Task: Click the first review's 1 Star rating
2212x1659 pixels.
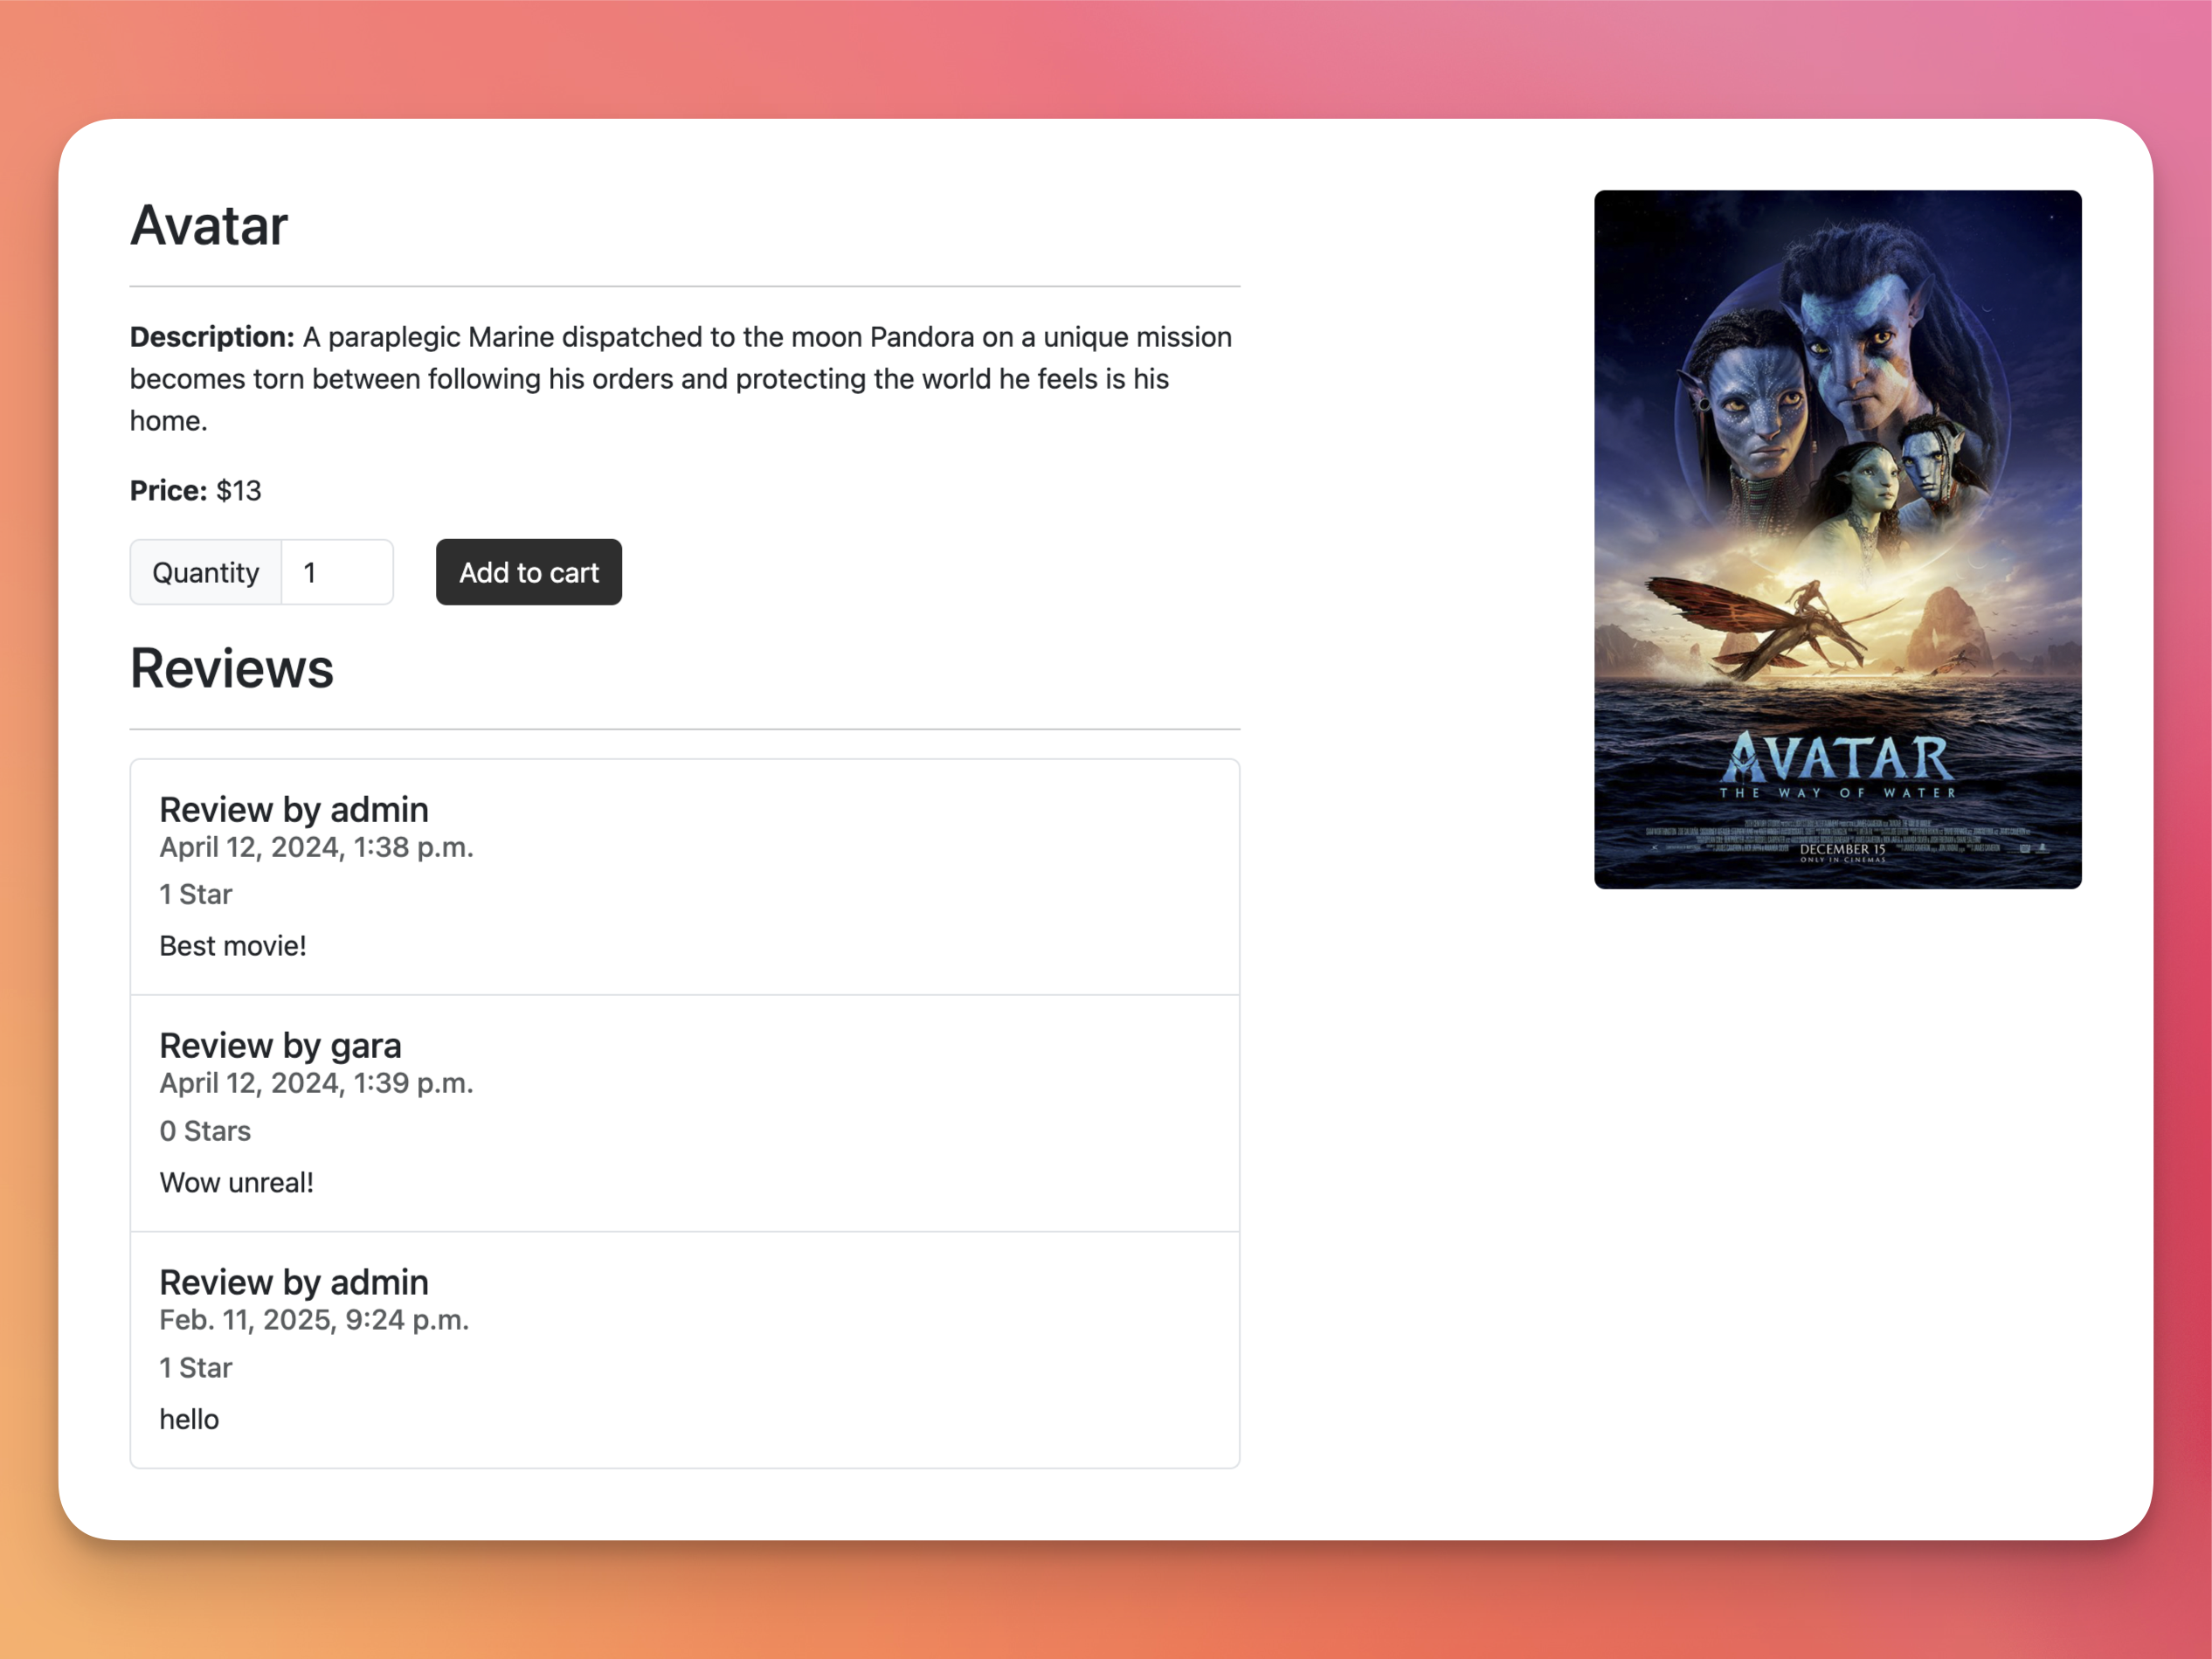Action: (x=196, y=893)
